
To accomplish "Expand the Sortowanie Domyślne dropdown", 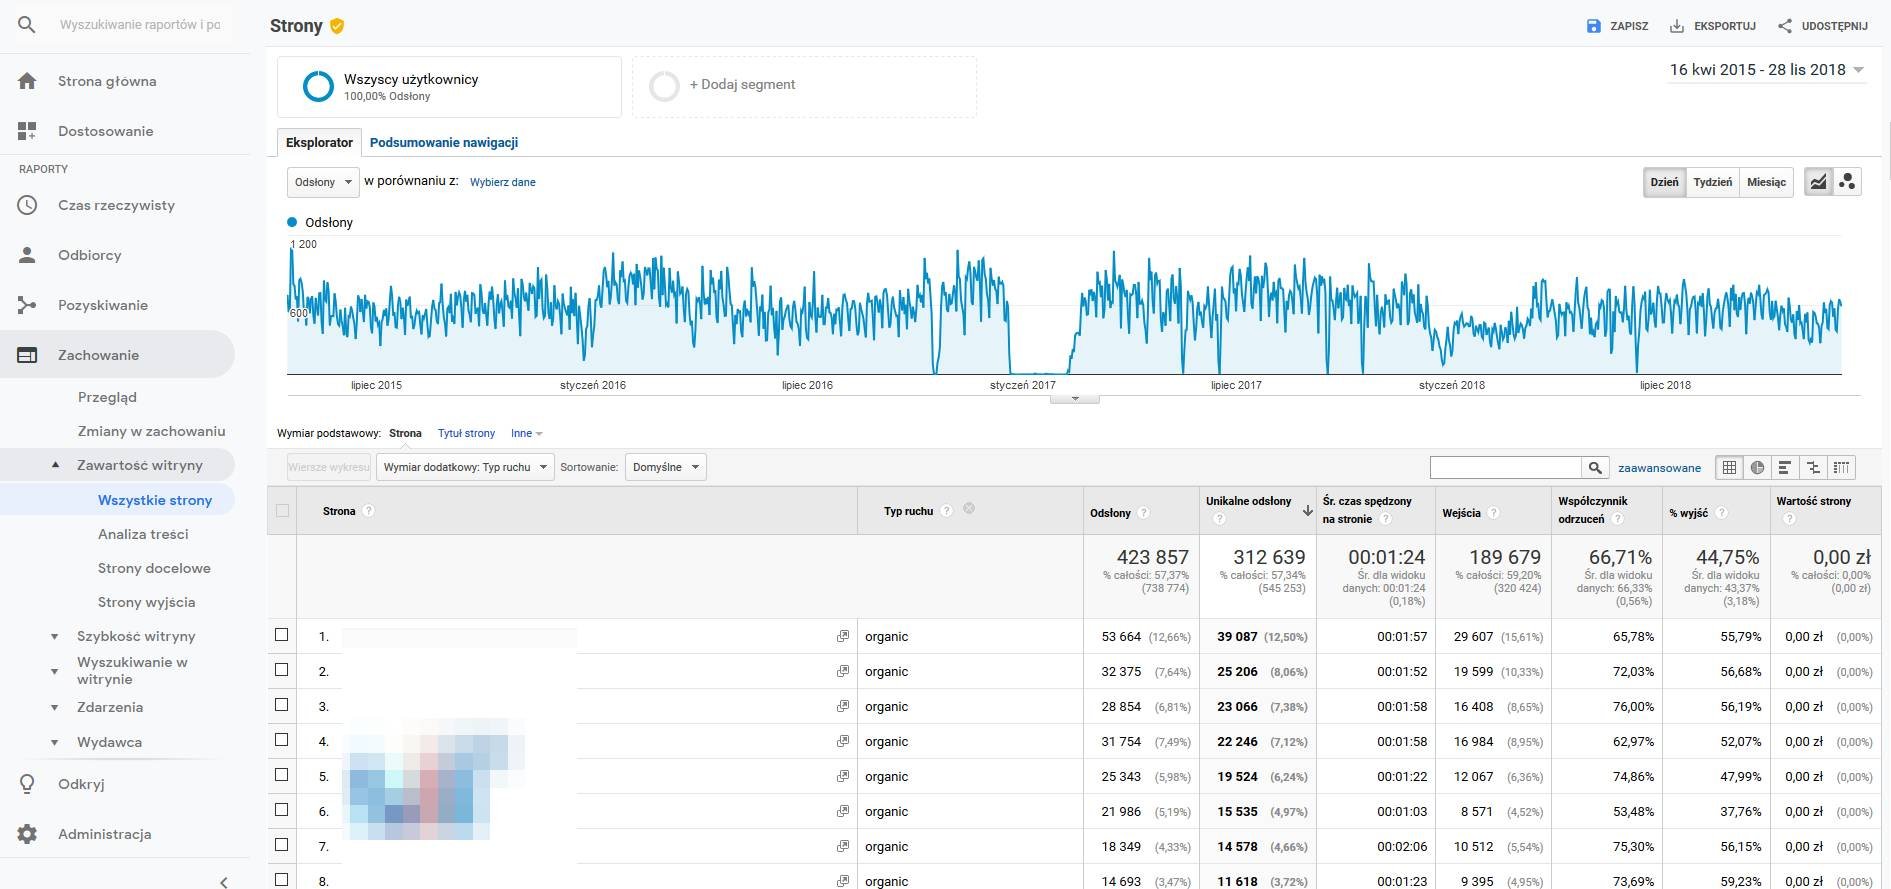I will click(x=665, y=467).
